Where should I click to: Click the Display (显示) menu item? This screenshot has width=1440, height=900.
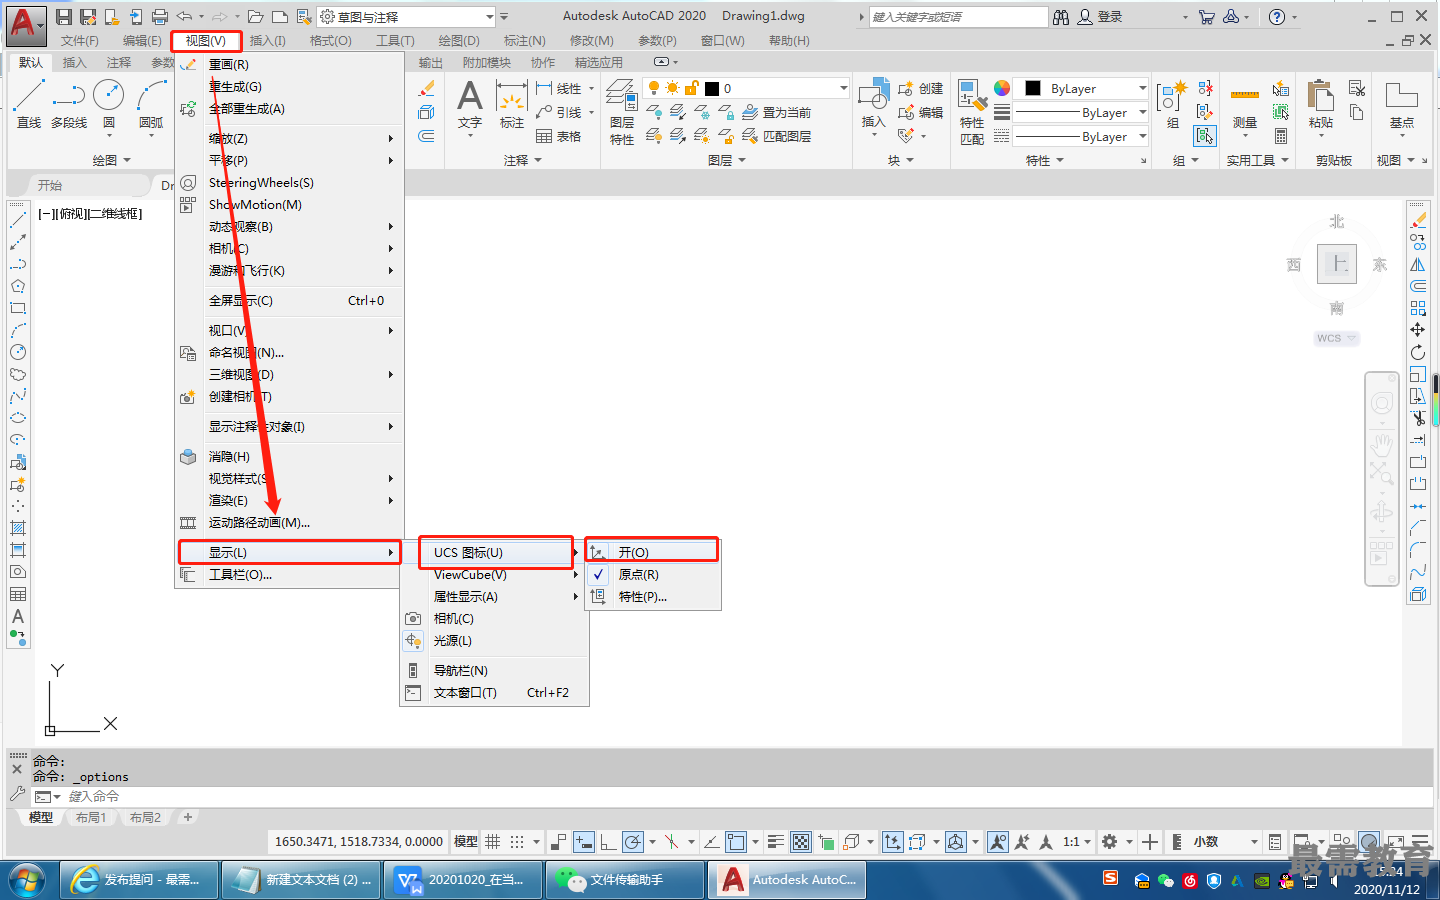coord(290,552)
